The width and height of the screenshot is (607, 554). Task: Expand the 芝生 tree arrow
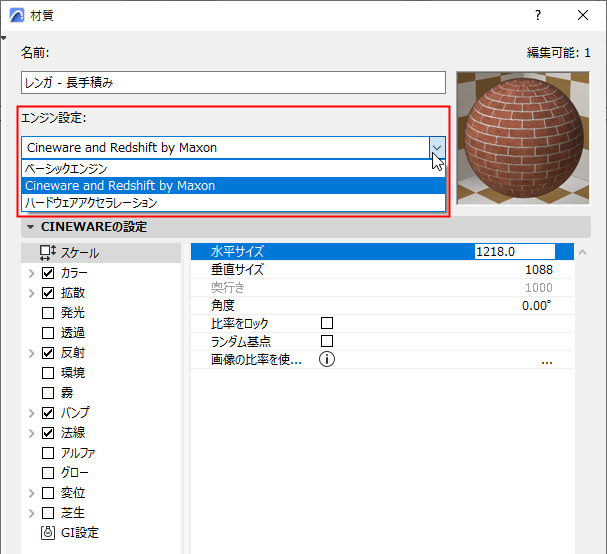pos(32,513)
